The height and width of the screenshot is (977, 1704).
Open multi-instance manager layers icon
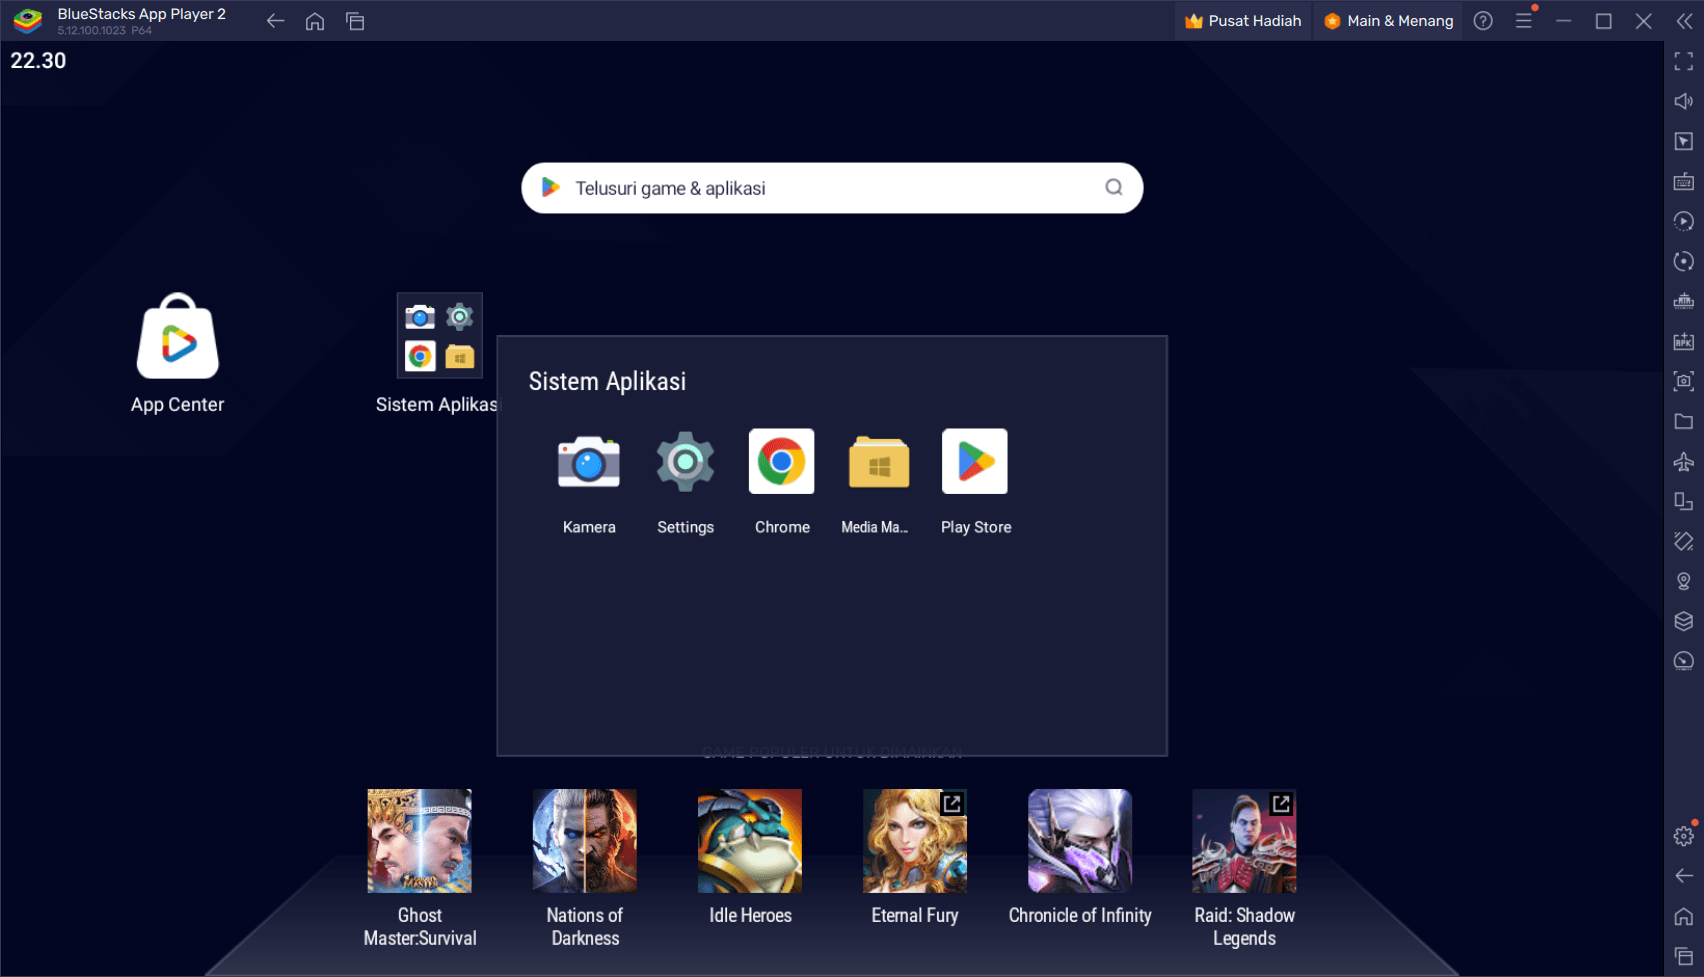pos(1684,621)
